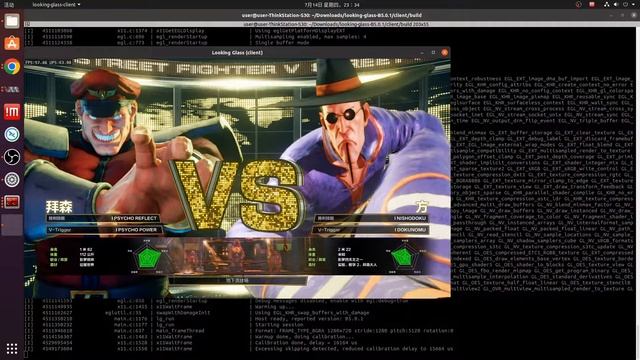This screenshot has width=640, height=360.
Task: Click the right player's green radar chart
Action: click(404, 257)
